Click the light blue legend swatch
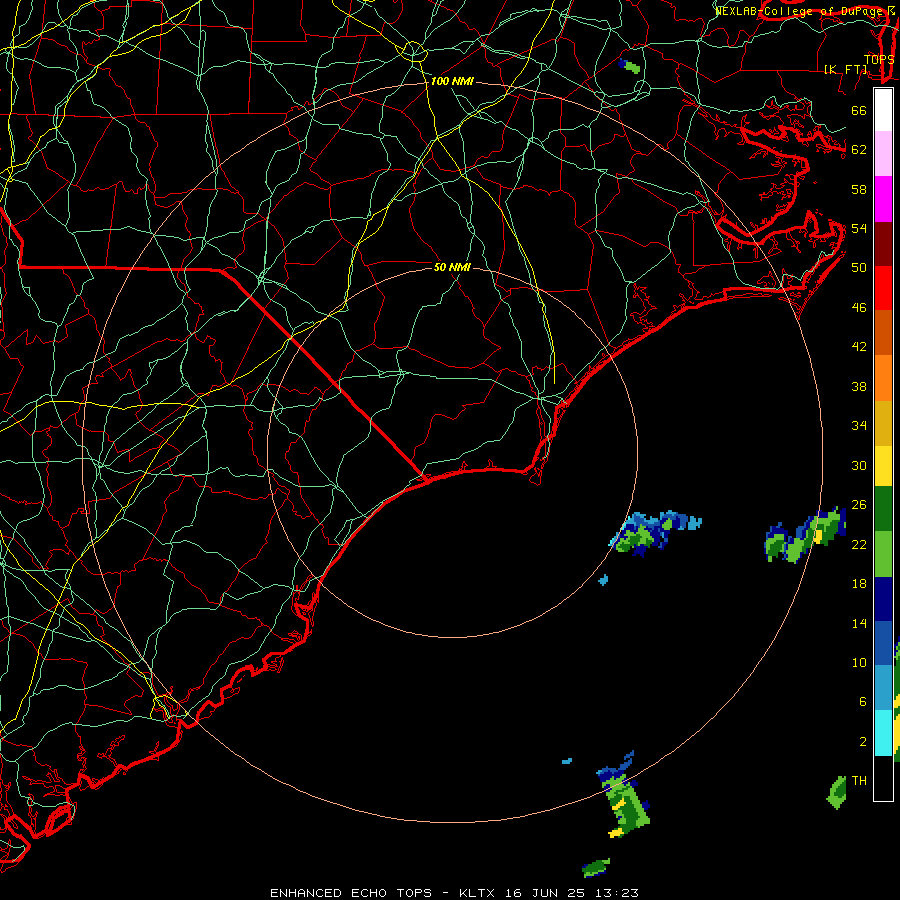Screen dimensions: 900x900 coord(883,688)
